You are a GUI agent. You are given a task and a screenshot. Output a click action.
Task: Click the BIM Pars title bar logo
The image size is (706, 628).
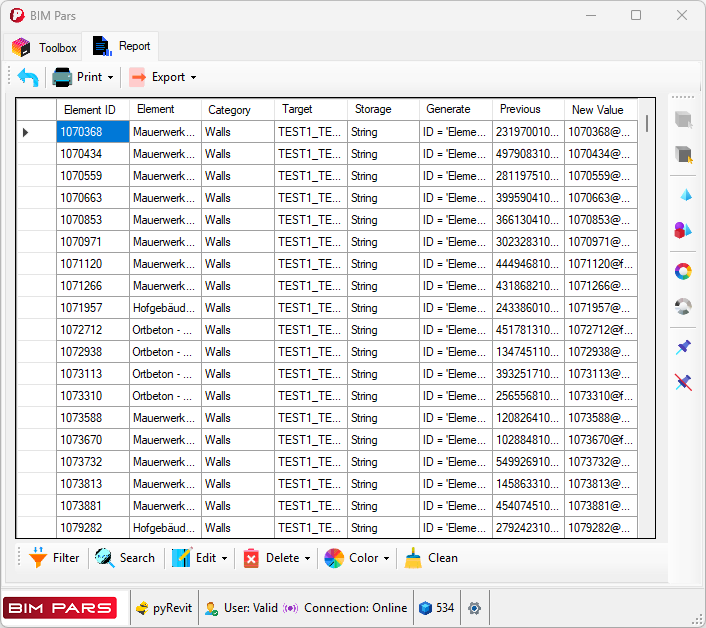17,15
